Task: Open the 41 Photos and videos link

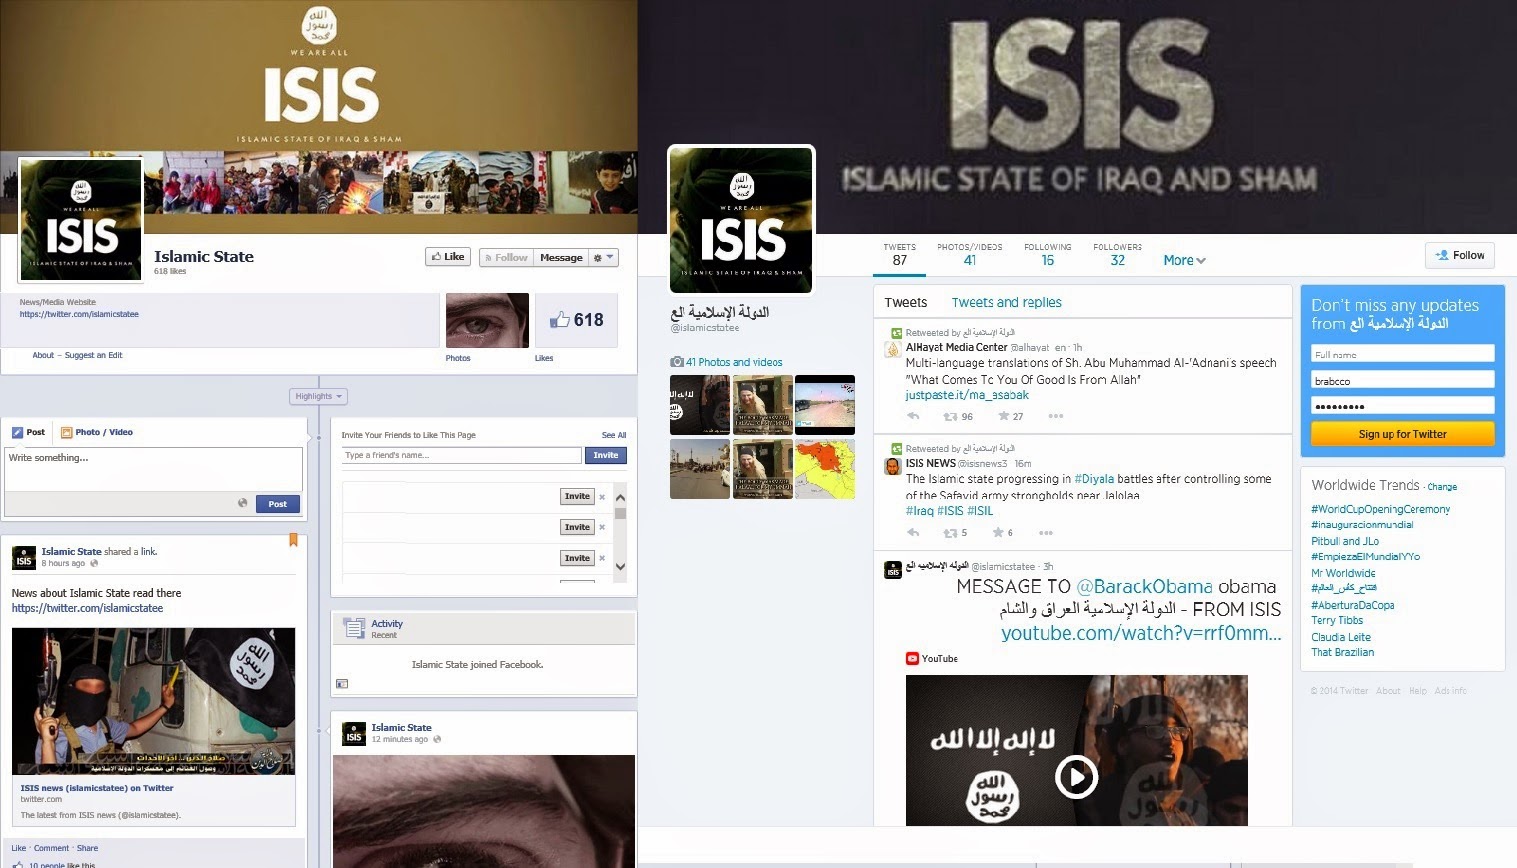Action: (734, 362)
